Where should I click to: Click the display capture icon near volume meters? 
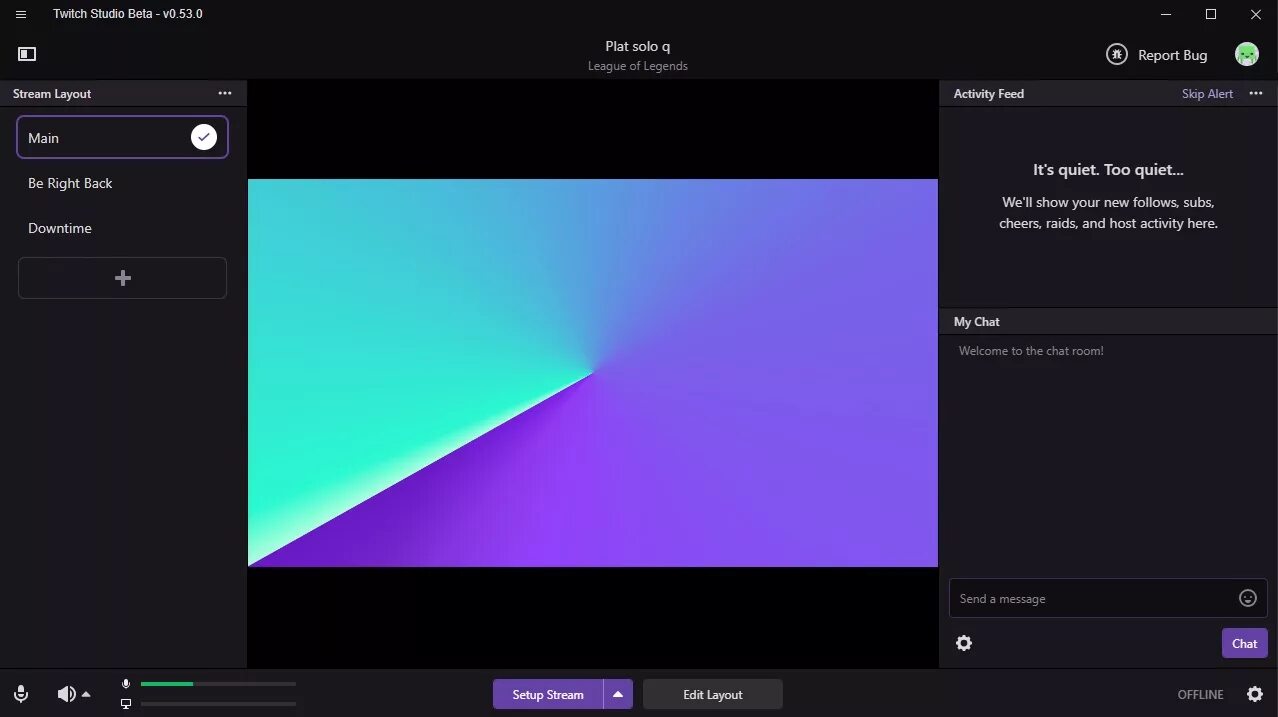[125, 704]
